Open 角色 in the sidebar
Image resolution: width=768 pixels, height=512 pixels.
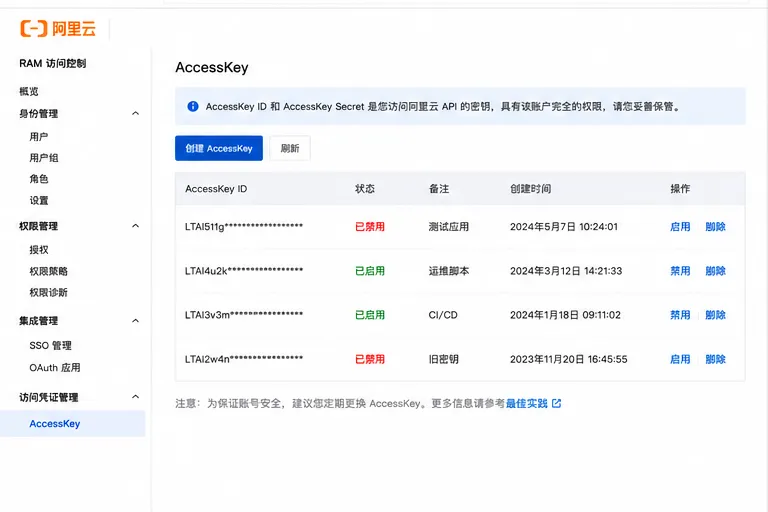point(39,179)
